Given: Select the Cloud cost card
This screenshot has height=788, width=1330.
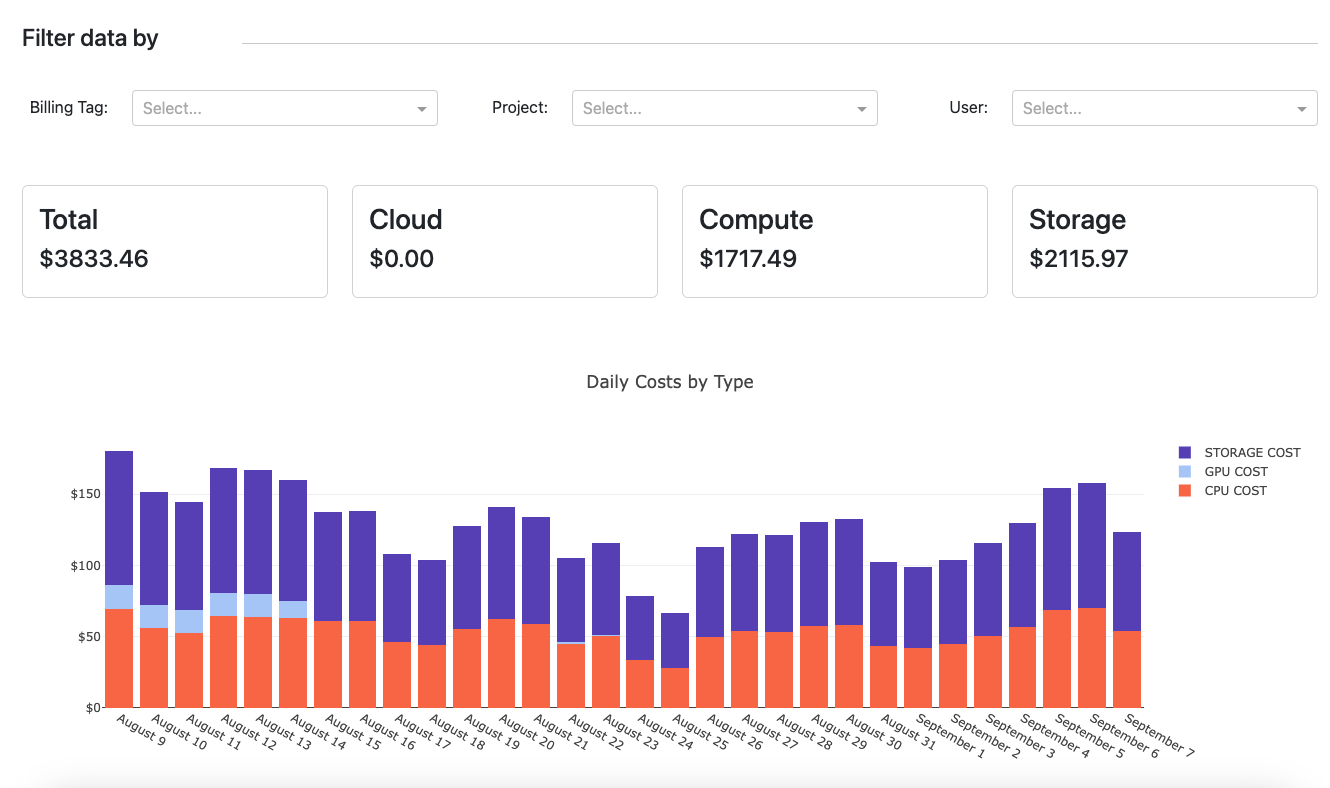Looking at the screenshot, I should point(505,241).
